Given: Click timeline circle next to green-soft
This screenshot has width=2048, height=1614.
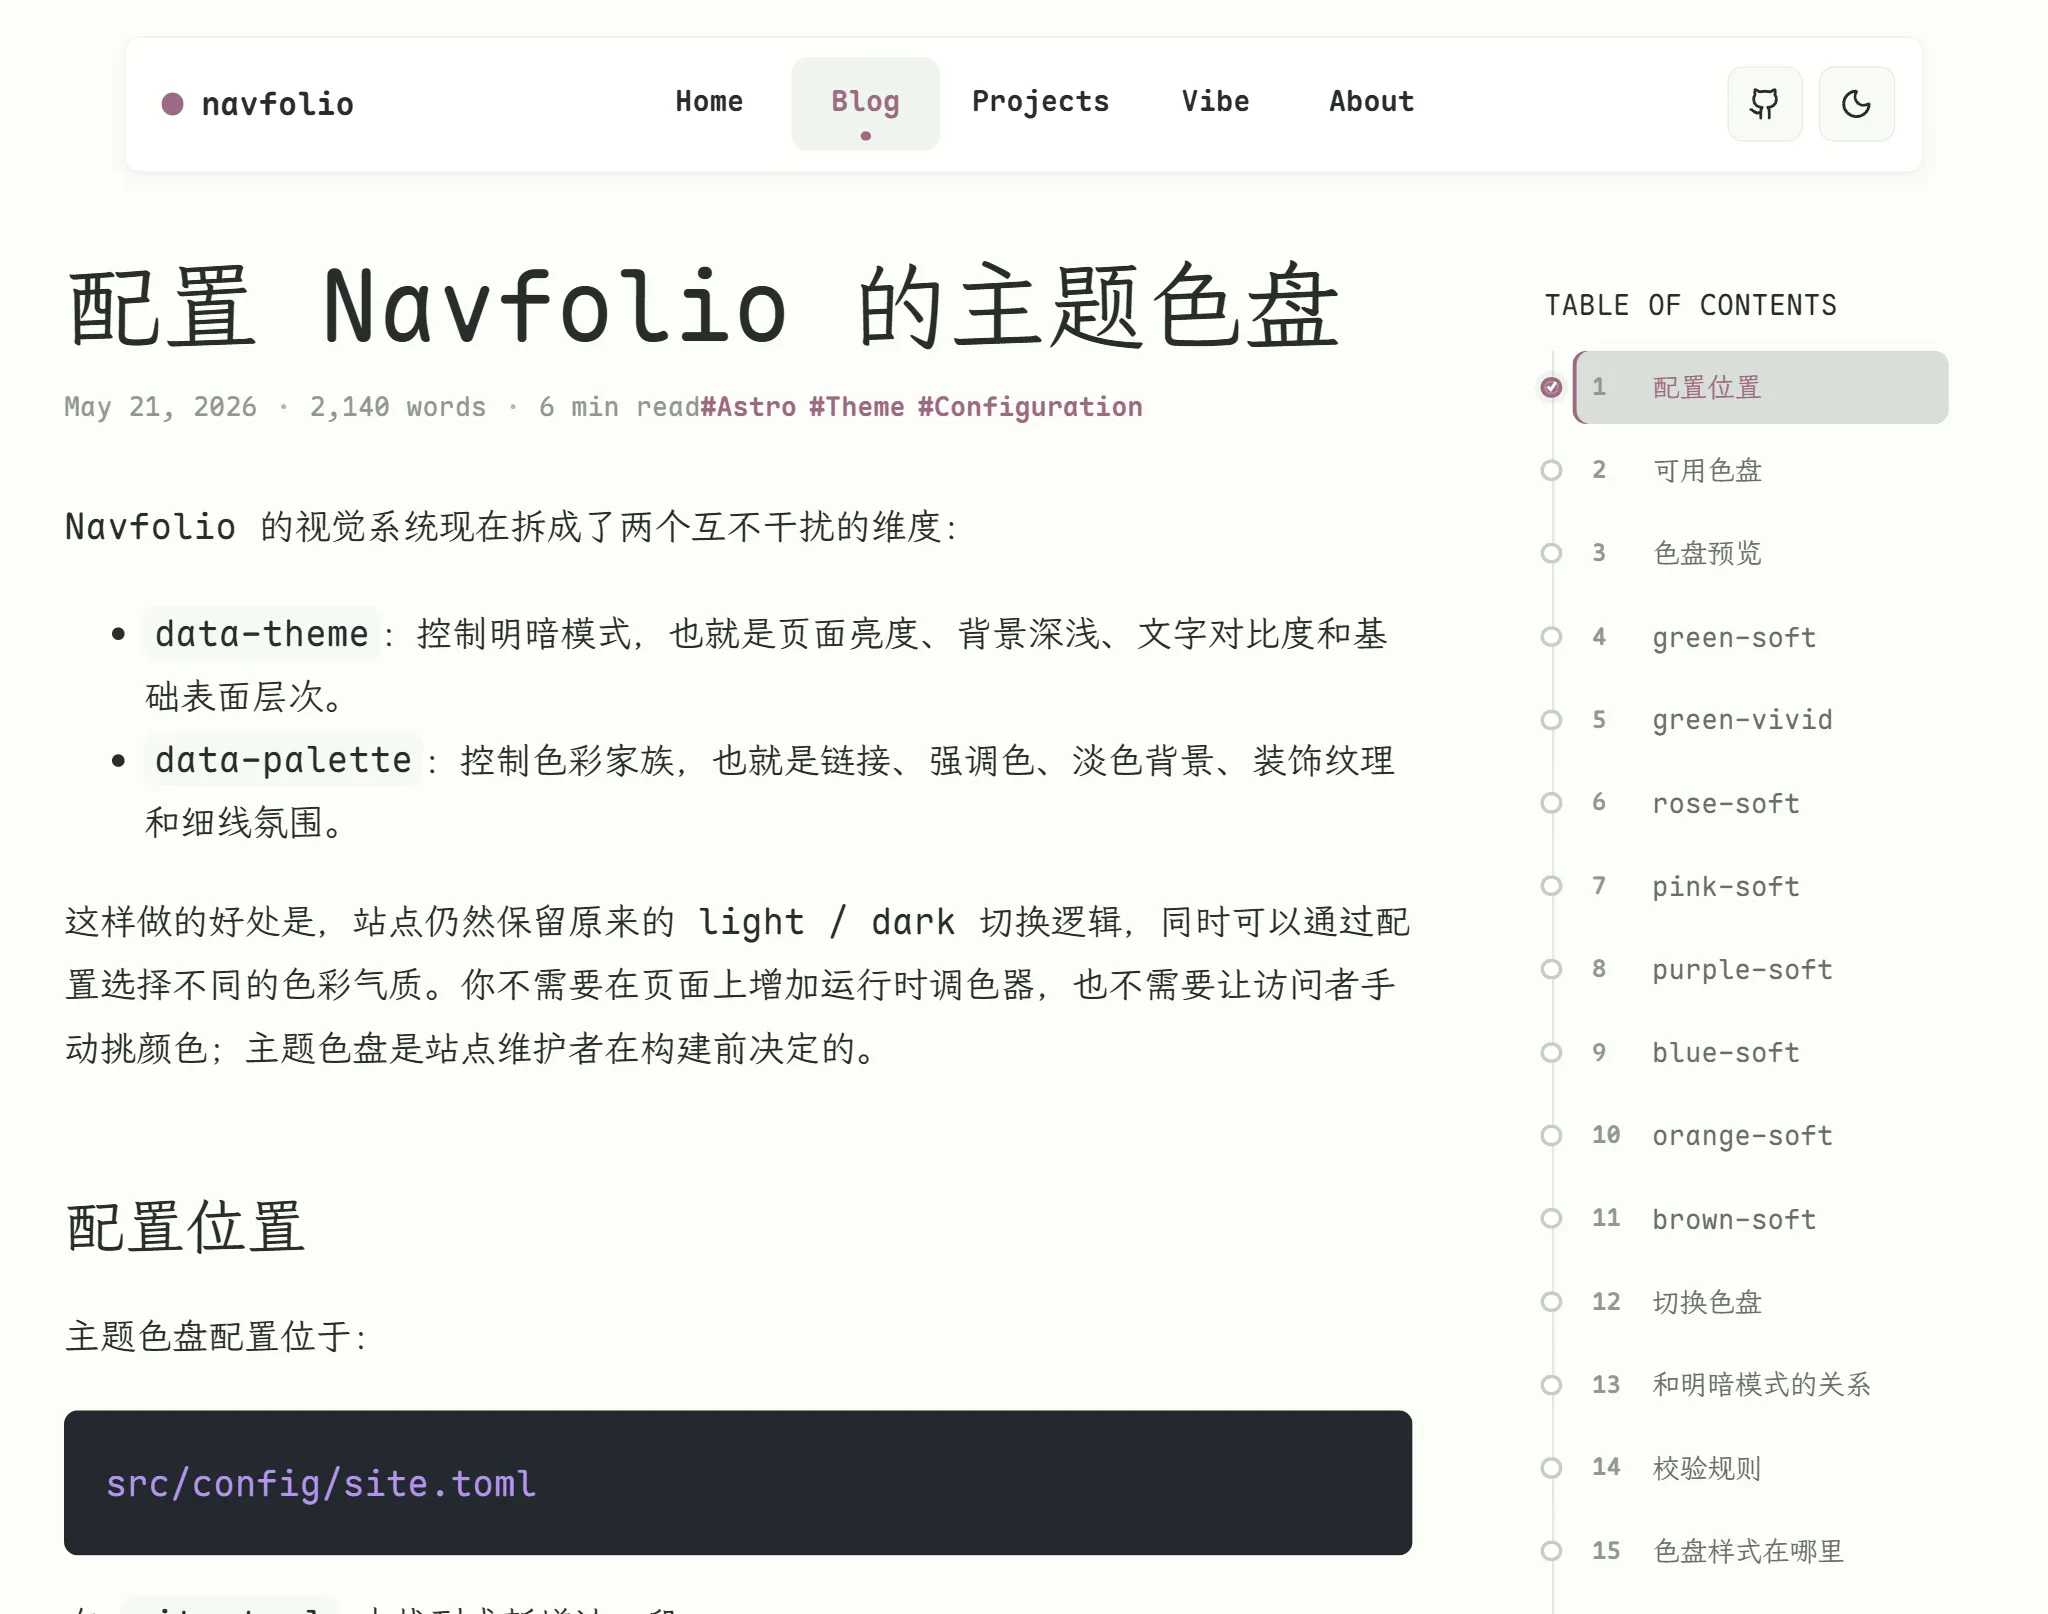Looking at the screenshot, I should point(1551,637).
